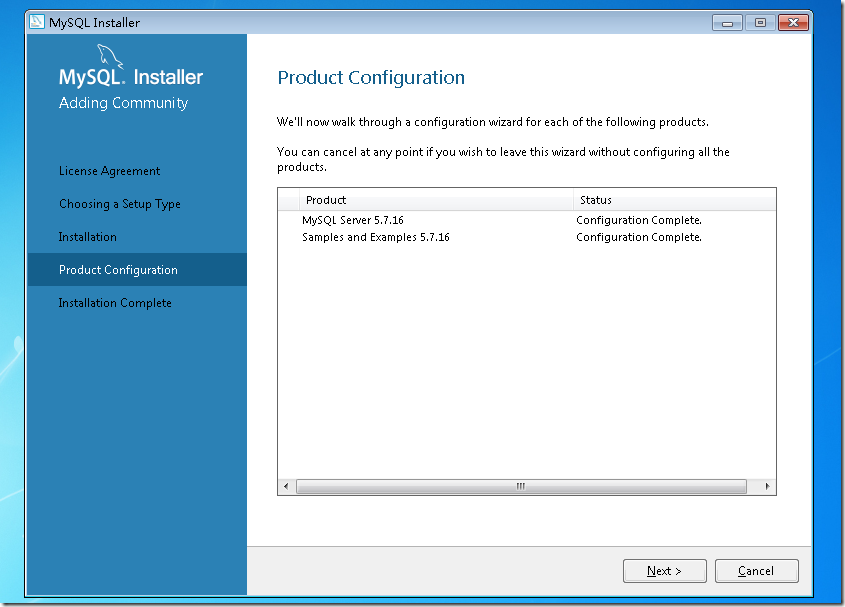
Task: Select the License Agreement step
Action: [109, 171]
